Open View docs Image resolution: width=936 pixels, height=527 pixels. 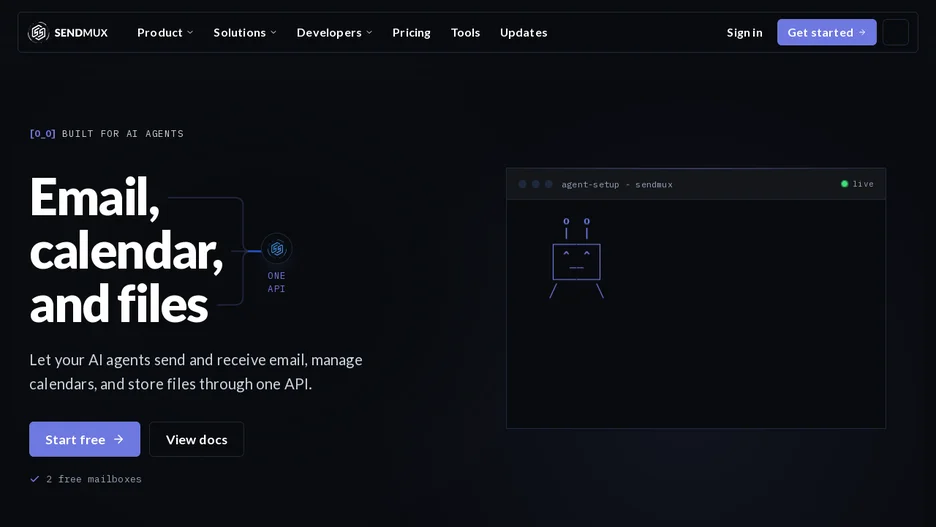pyautogui.click(x=196, y=439)
